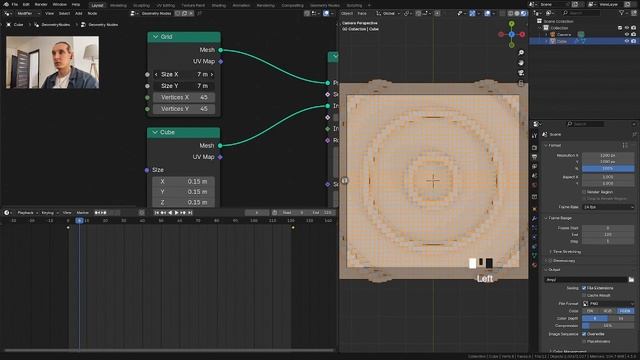640x360 pixels.
Task: Toggle the Overwrite checkbox
Action: [x=584, y=334]
